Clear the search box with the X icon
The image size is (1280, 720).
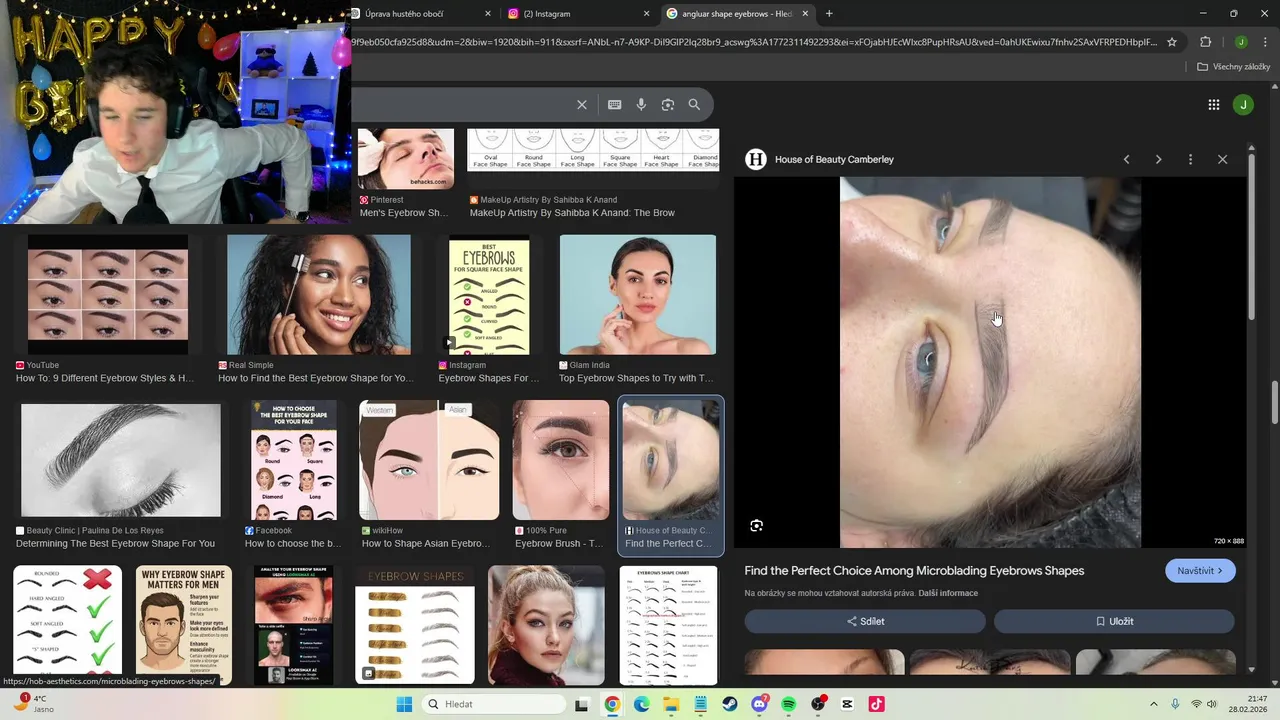click(582, 105)
